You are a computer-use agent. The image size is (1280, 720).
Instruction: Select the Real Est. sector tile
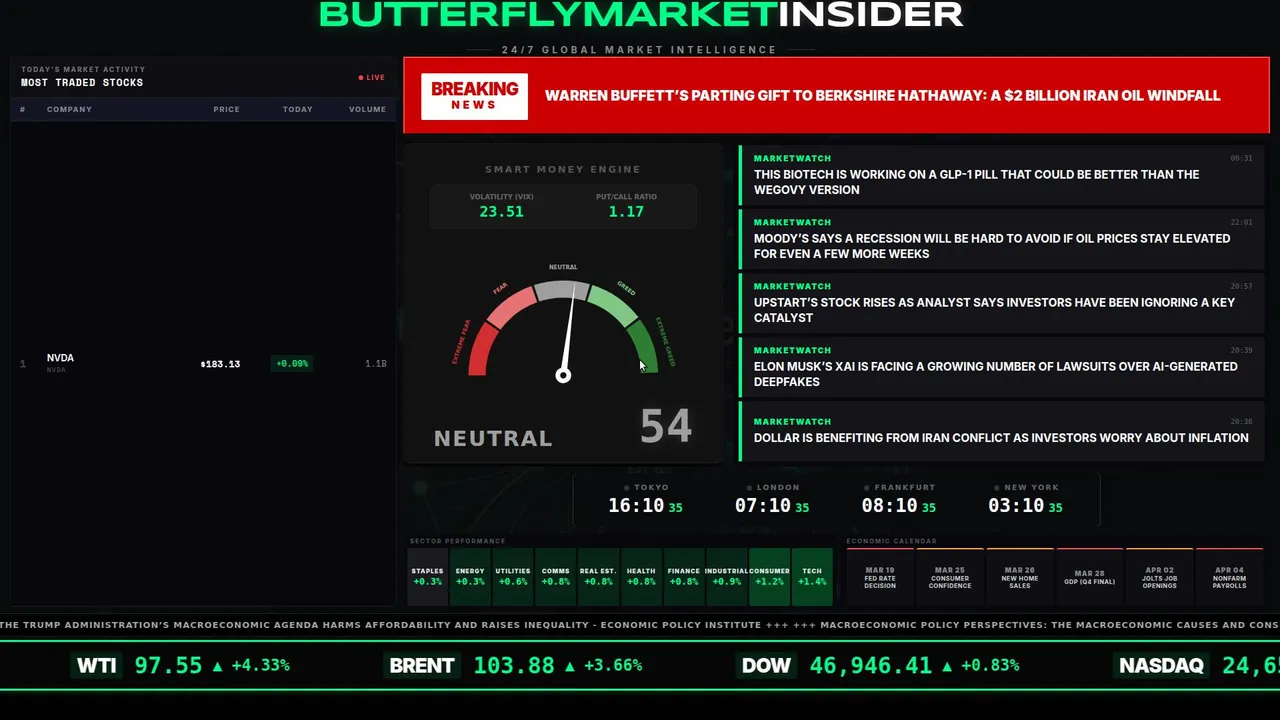[x=598, y=577]
